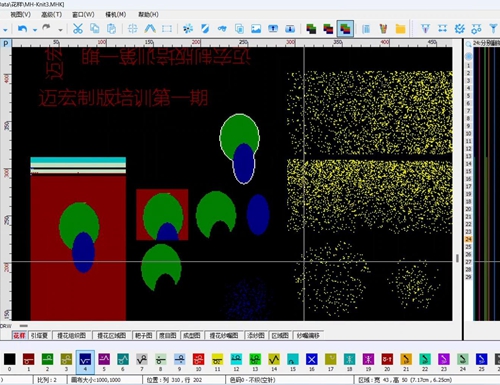Image resolution: width=500 pixels, height=385 pixels.
Task: Toggle the first layered color squares button
Action: (311, 29)
